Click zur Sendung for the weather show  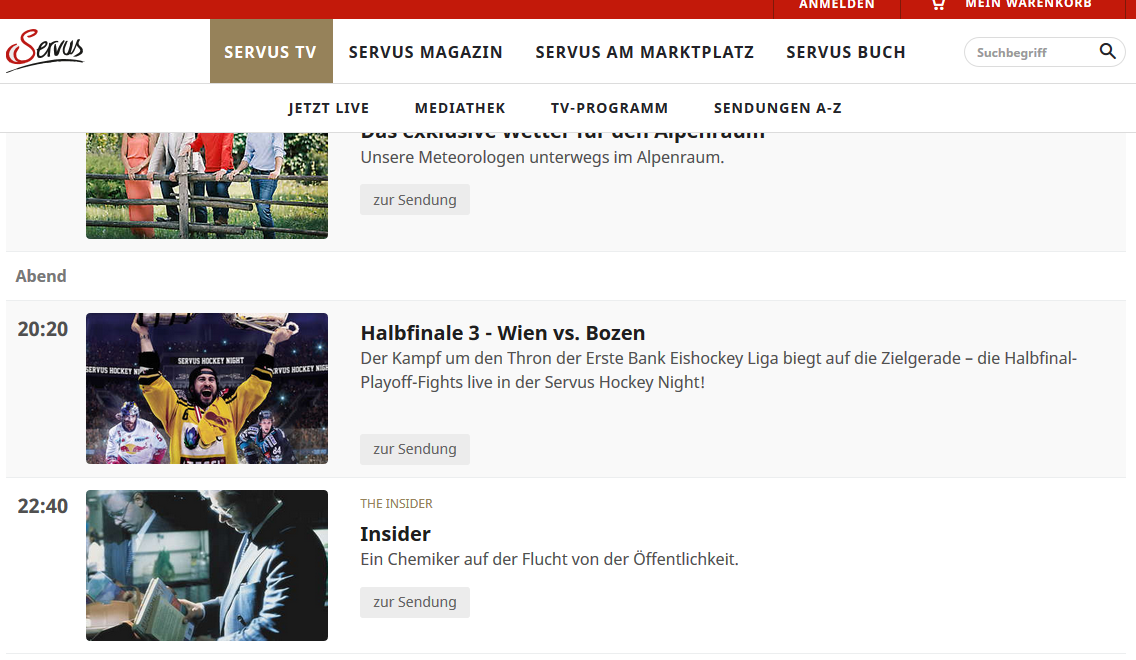[414, 199]
